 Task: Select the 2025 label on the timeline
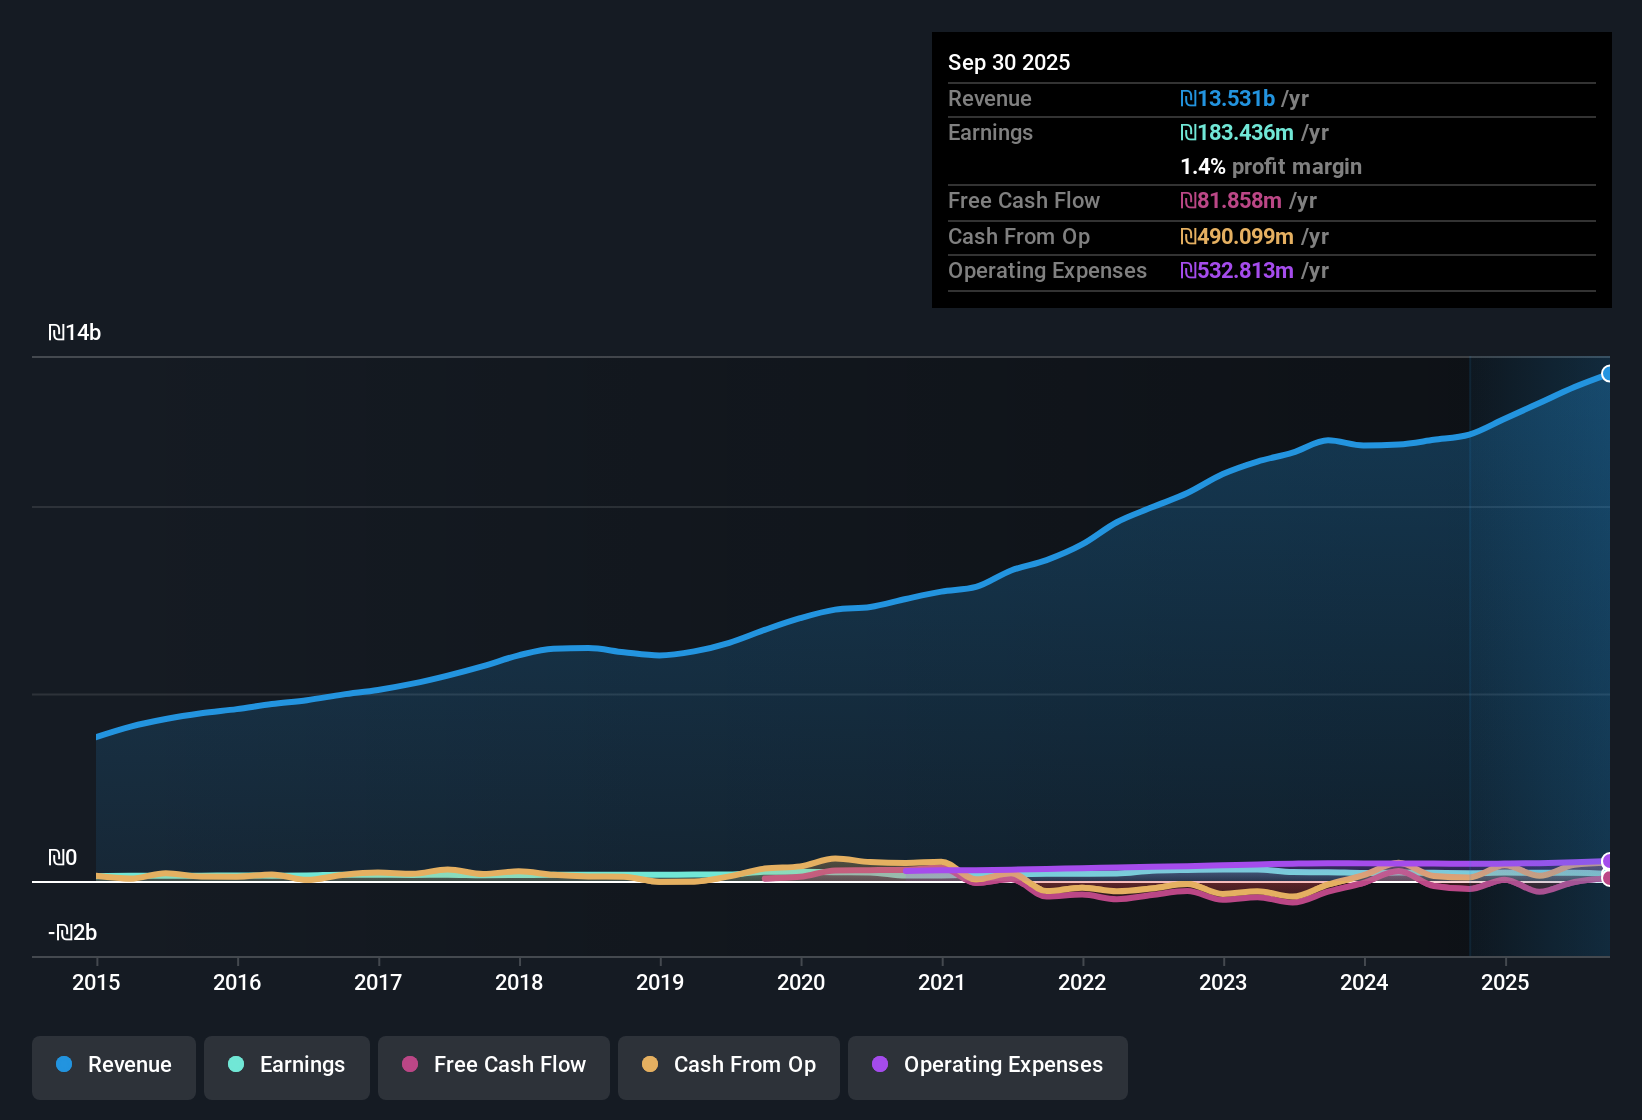click(1506, 983)
